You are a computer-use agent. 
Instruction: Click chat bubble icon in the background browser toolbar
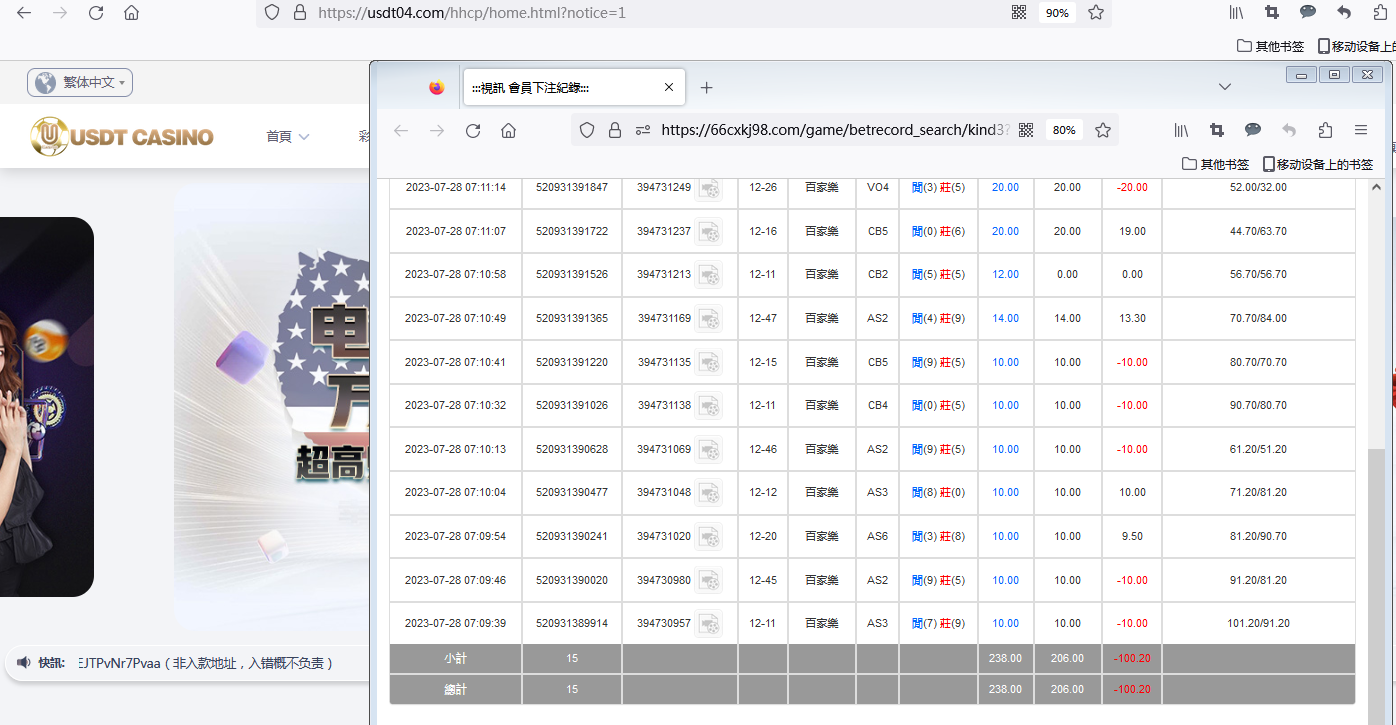[x=1308, y=13]
